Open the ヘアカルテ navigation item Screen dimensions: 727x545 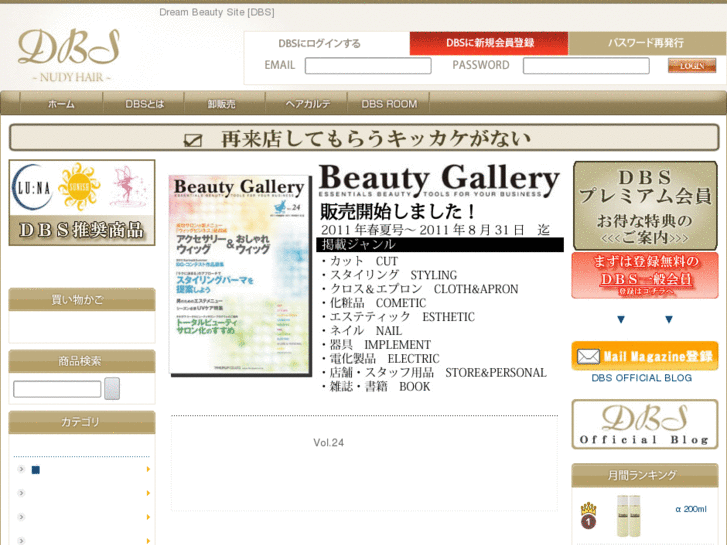click(x=308, y=104)
